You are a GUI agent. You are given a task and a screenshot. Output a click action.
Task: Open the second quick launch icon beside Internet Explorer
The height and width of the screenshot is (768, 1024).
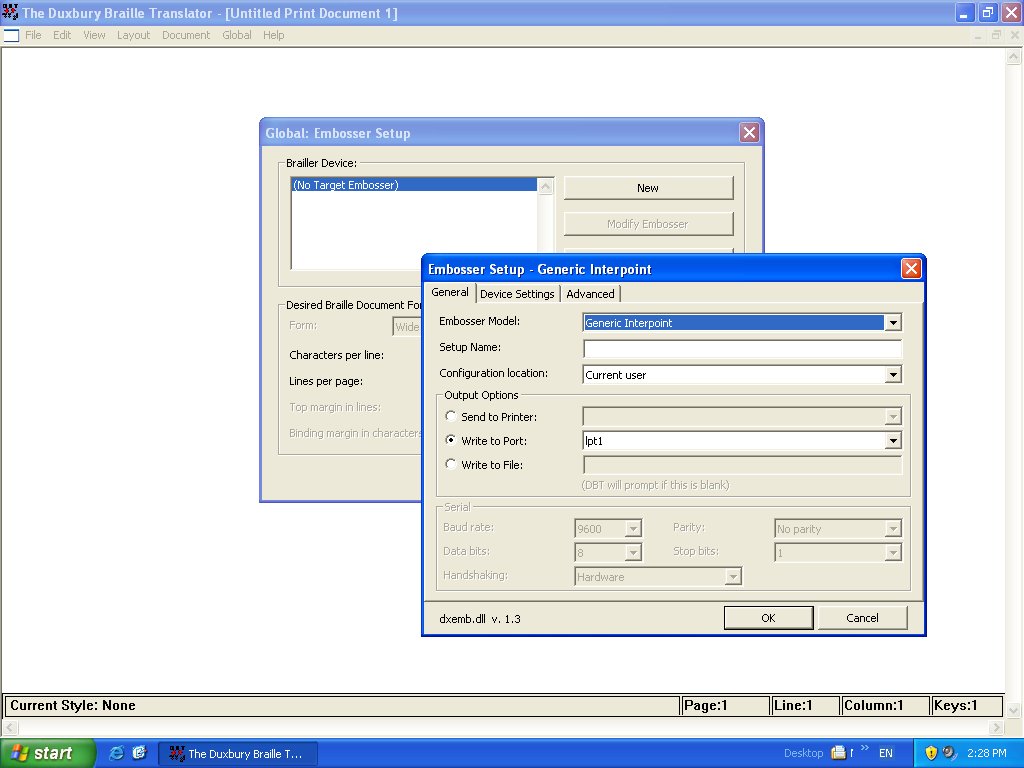point(140,753)
